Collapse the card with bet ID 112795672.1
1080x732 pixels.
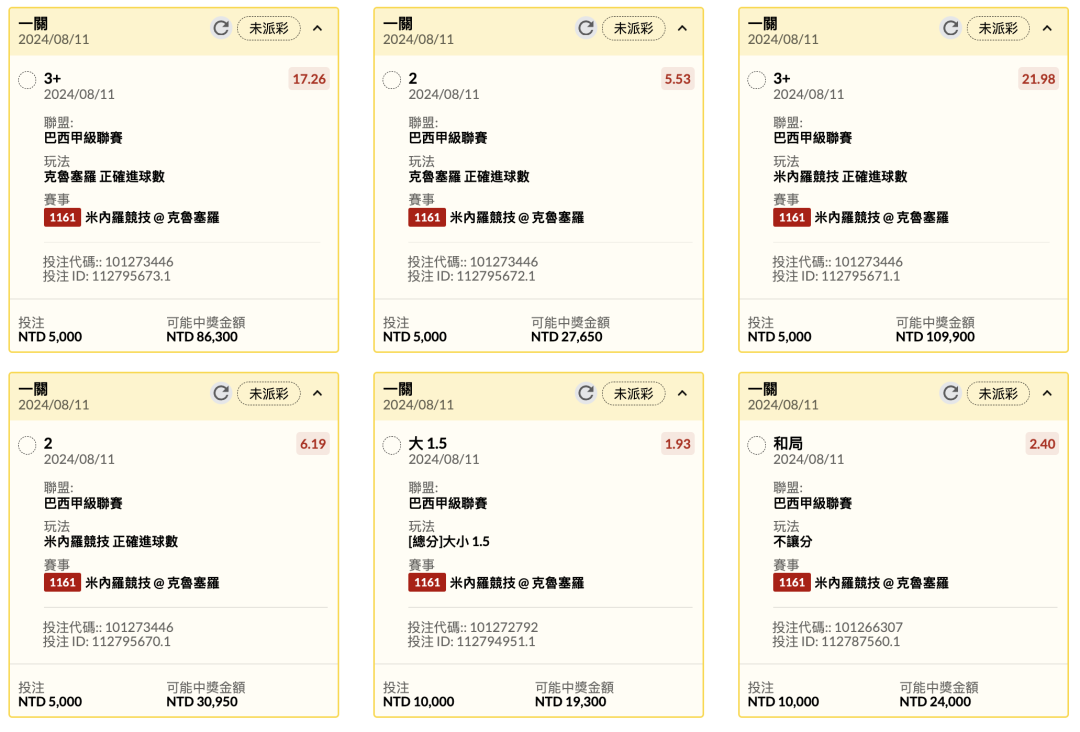(683, 28)
